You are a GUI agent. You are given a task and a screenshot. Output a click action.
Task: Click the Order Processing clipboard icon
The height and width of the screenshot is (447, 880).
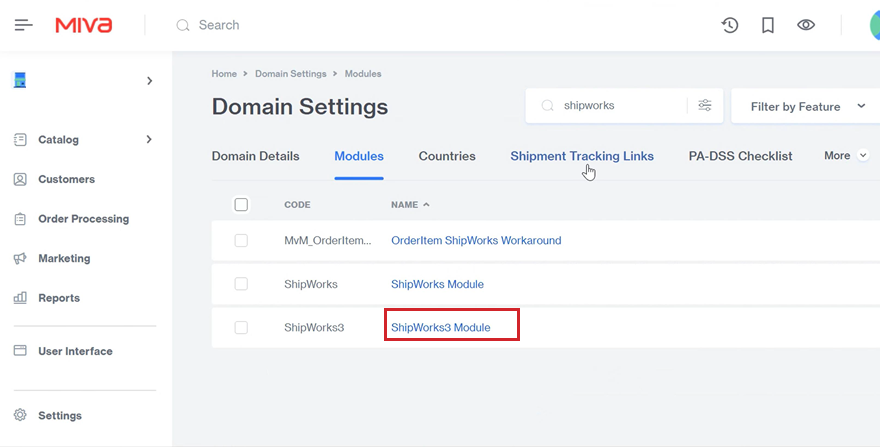click(20, 218)
